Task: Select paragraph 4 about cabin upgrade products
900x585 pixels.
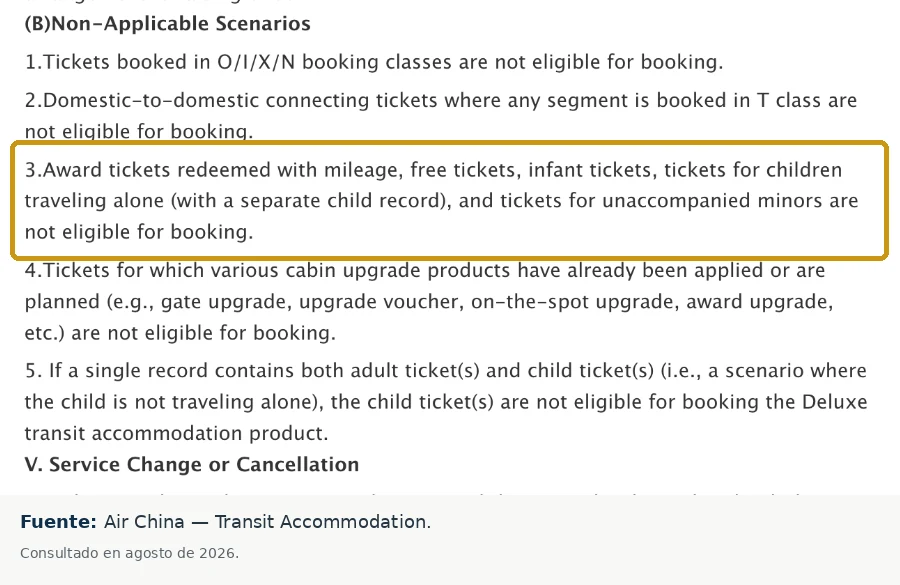Action: (x=429, y=301)
